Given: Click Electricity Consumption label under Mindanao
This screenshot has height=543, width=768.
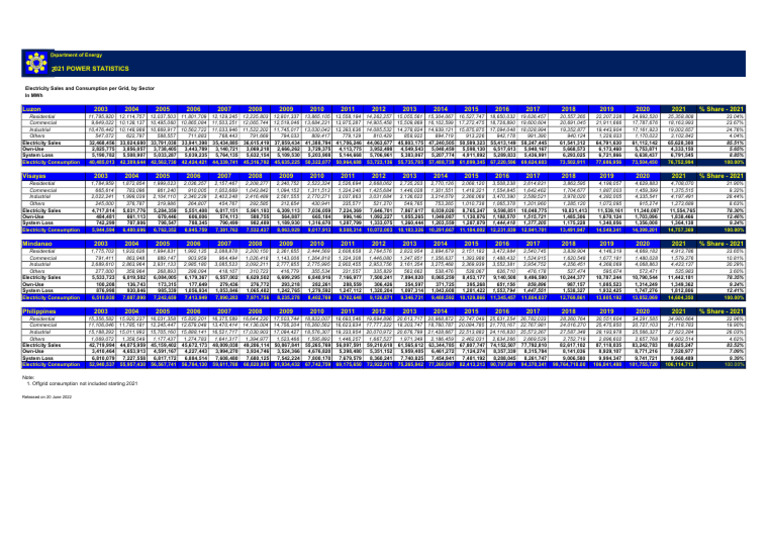Looking at the screenshot, I should pyautogui.click(x=51, y=297).
